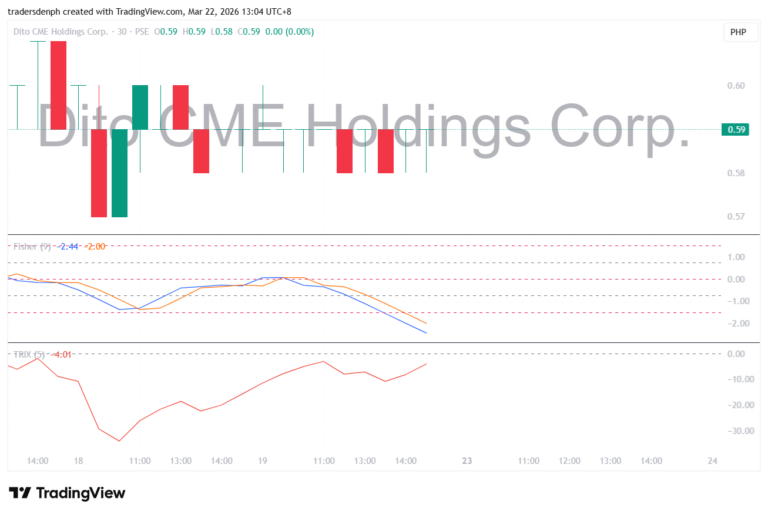
Task: Click the first large red candle at top
Action: pyautogui.click(x=58, y=85)
